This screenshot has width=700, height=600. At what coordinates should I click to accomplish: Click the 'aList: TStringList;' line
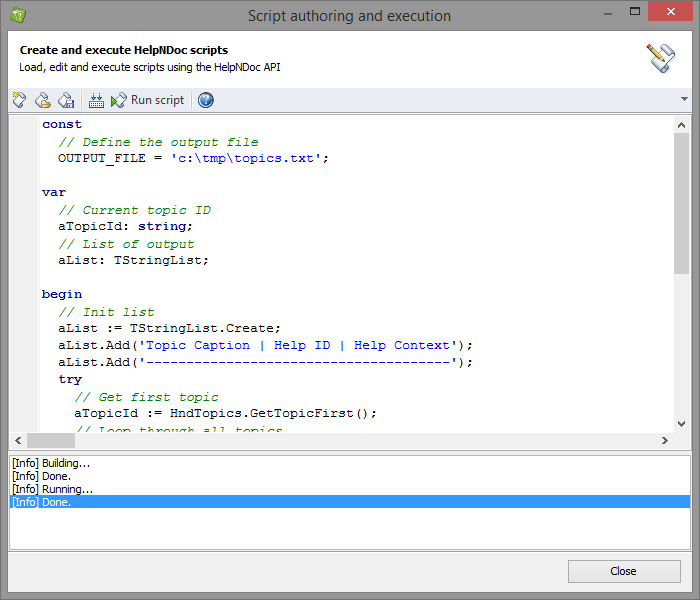(x=133, y=260)
